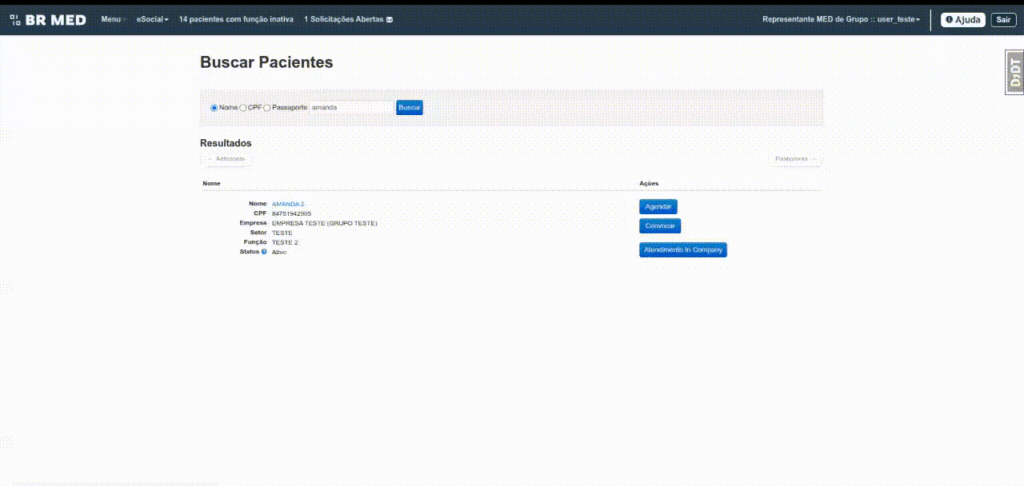Open the Menu dropdown

[x=113, y=20]
